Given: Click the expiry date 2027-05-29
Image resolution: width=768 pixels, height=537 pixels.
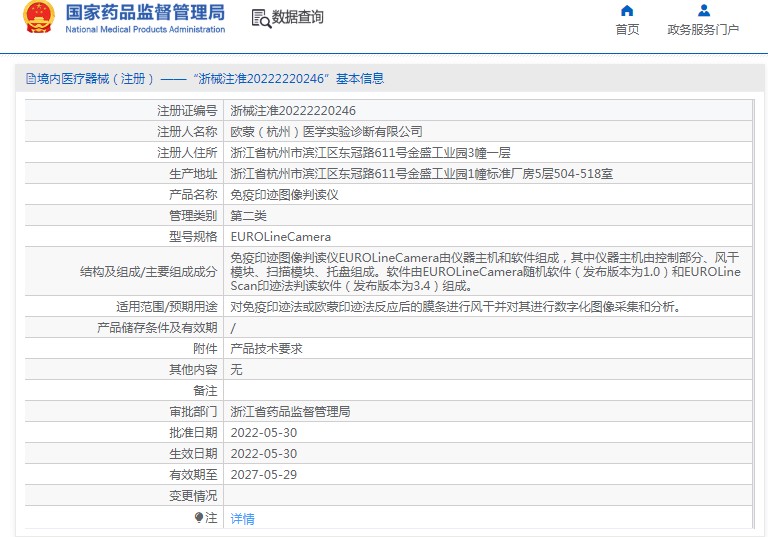Looking at the screenshot, I should click(264, 474).
